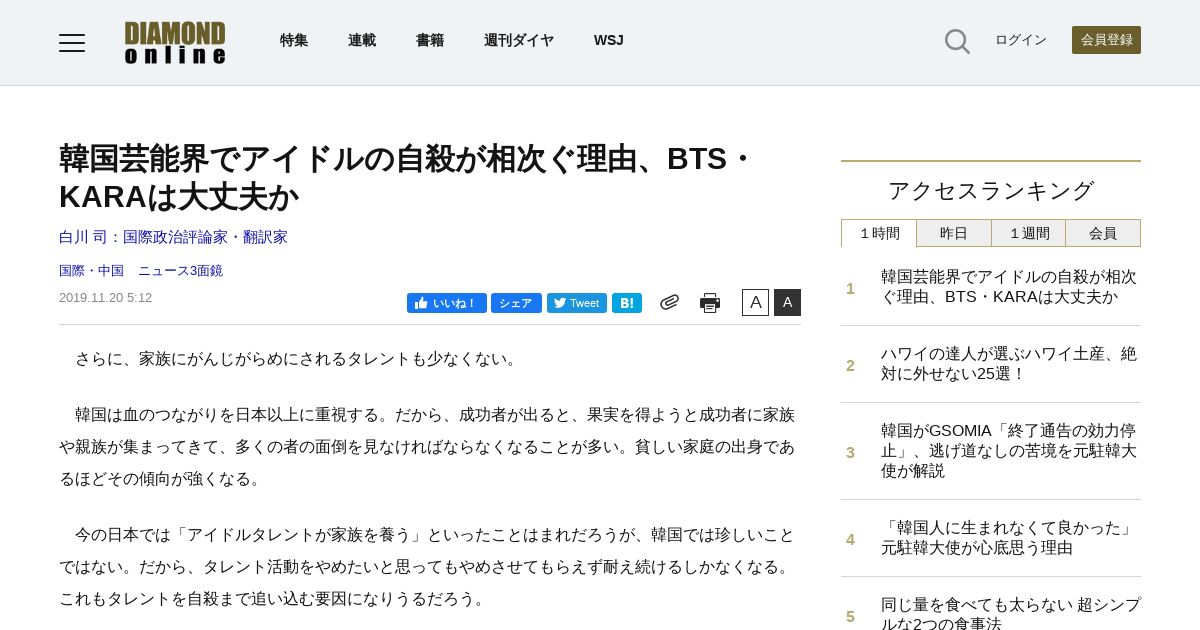This screenshot has height=630, width=1200.
Task: Open 書籍 menu item
Action: (x=430, y=40)
